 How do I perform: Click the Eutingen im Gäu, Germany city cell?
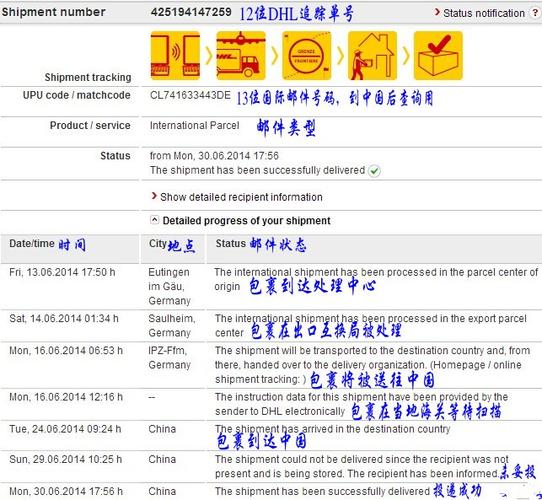pyautogui.click(x=169, y=286)
